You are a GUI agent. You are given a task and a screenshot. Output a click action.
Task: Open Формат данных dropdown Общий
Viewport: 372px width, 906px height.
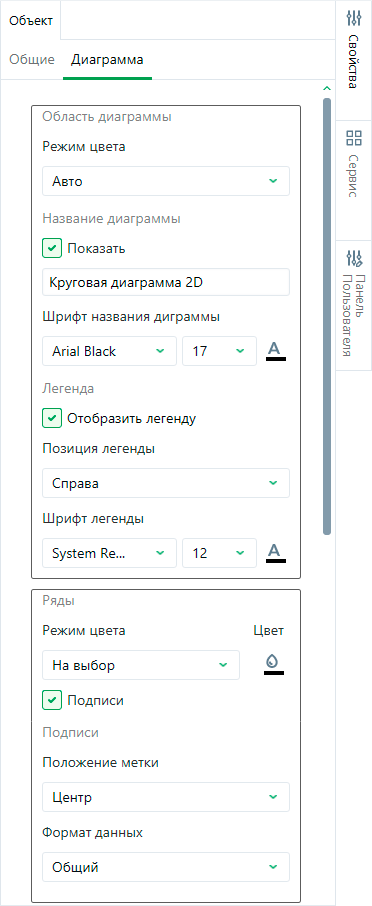coord(166,867)
